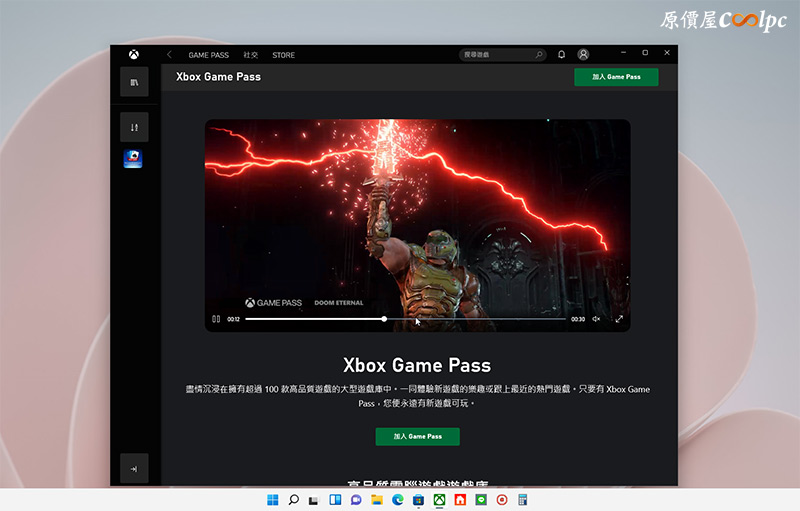
Task: Open the red house taskbar app
Action: [460, 500]
